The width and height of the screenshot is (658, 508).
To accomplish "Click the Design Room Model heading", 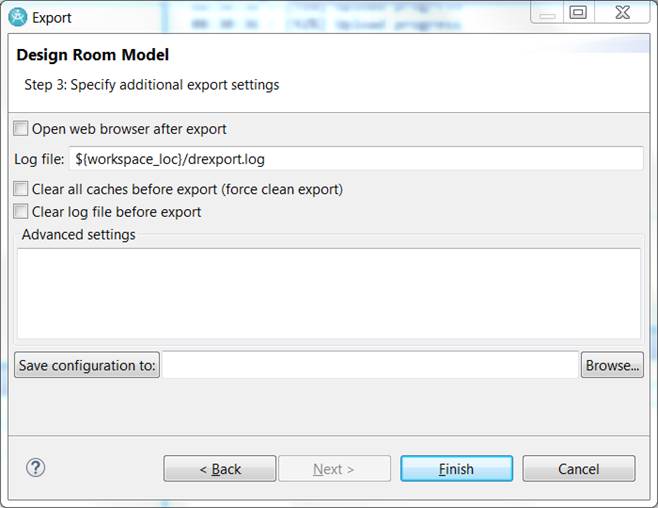I will (92, 55).
